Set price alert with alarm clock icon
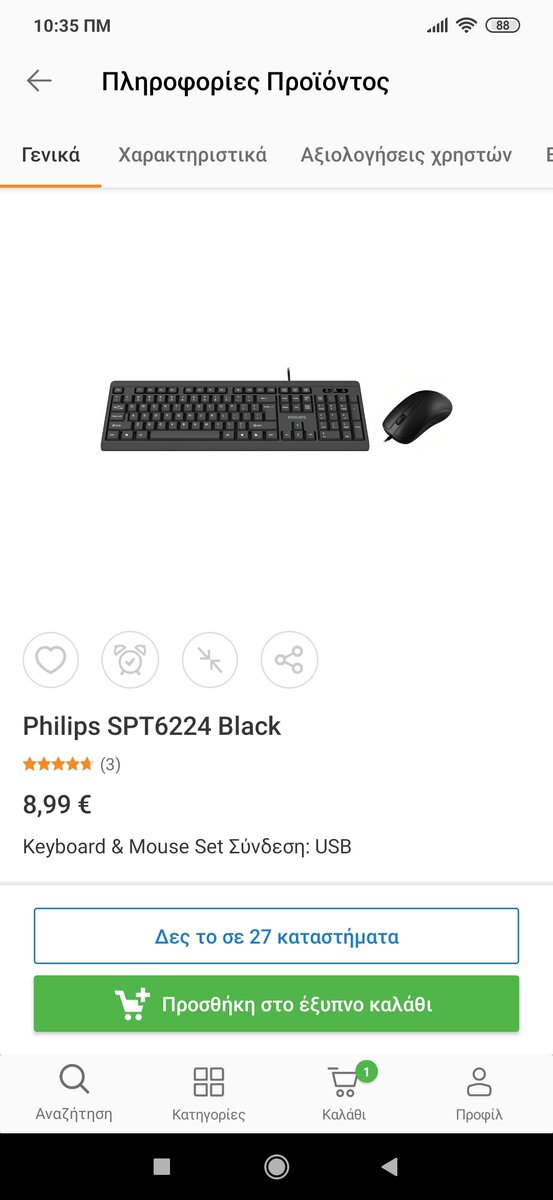The width and height of the screenshot is (553, 1200). tap(130, 660)
